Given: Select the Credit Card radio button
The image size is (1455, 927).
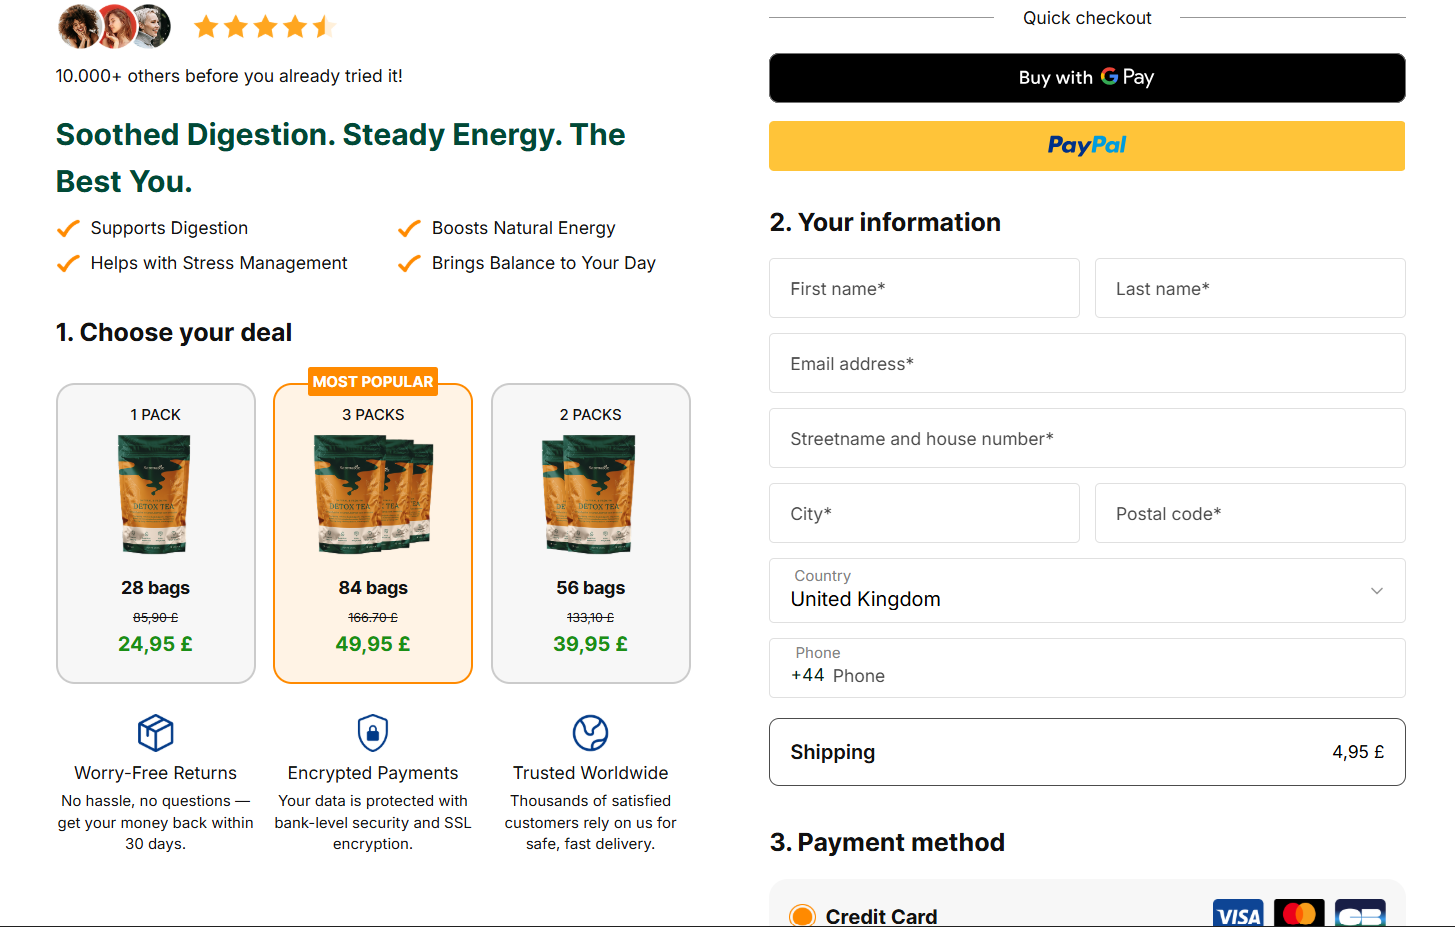Looking at the screenshot, I should pyautogui.click(x=802, y=916).
